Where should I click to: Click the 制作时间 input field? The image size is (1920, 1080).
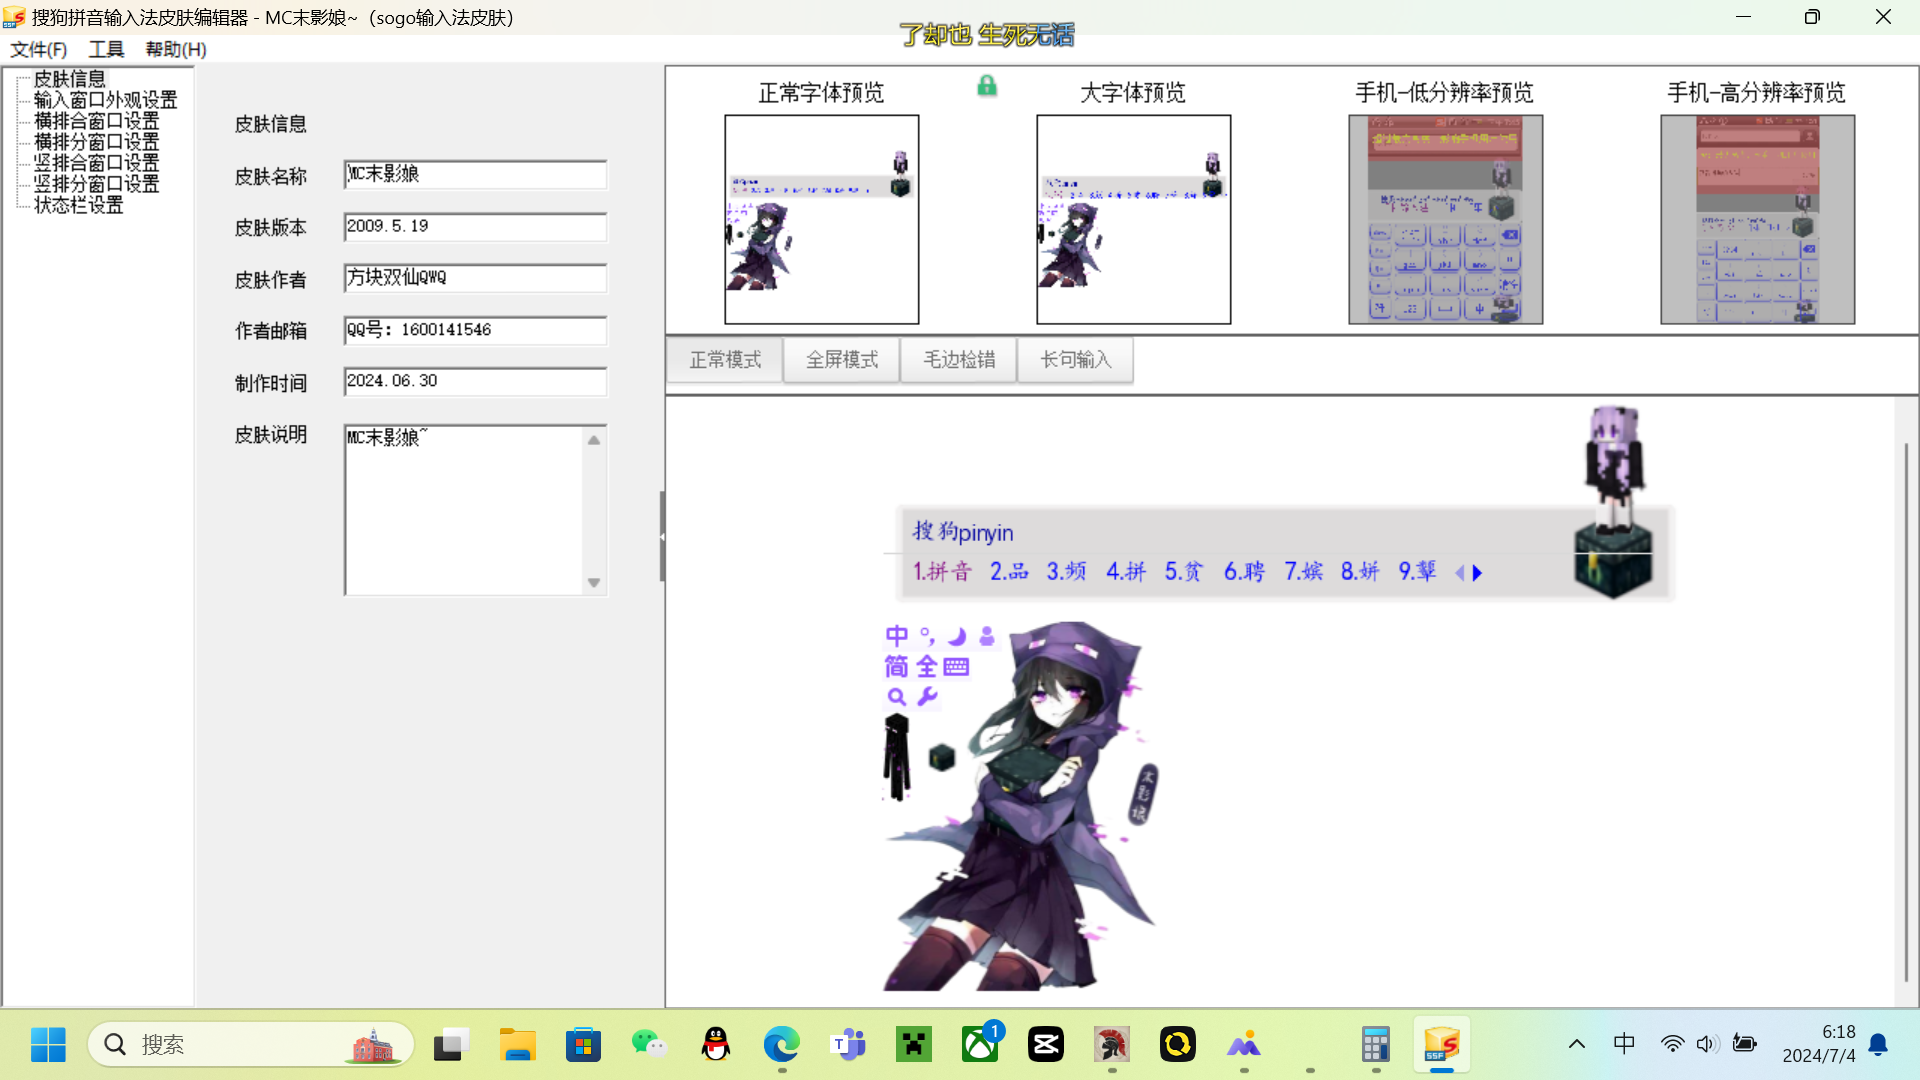click(x=475, y=382)
